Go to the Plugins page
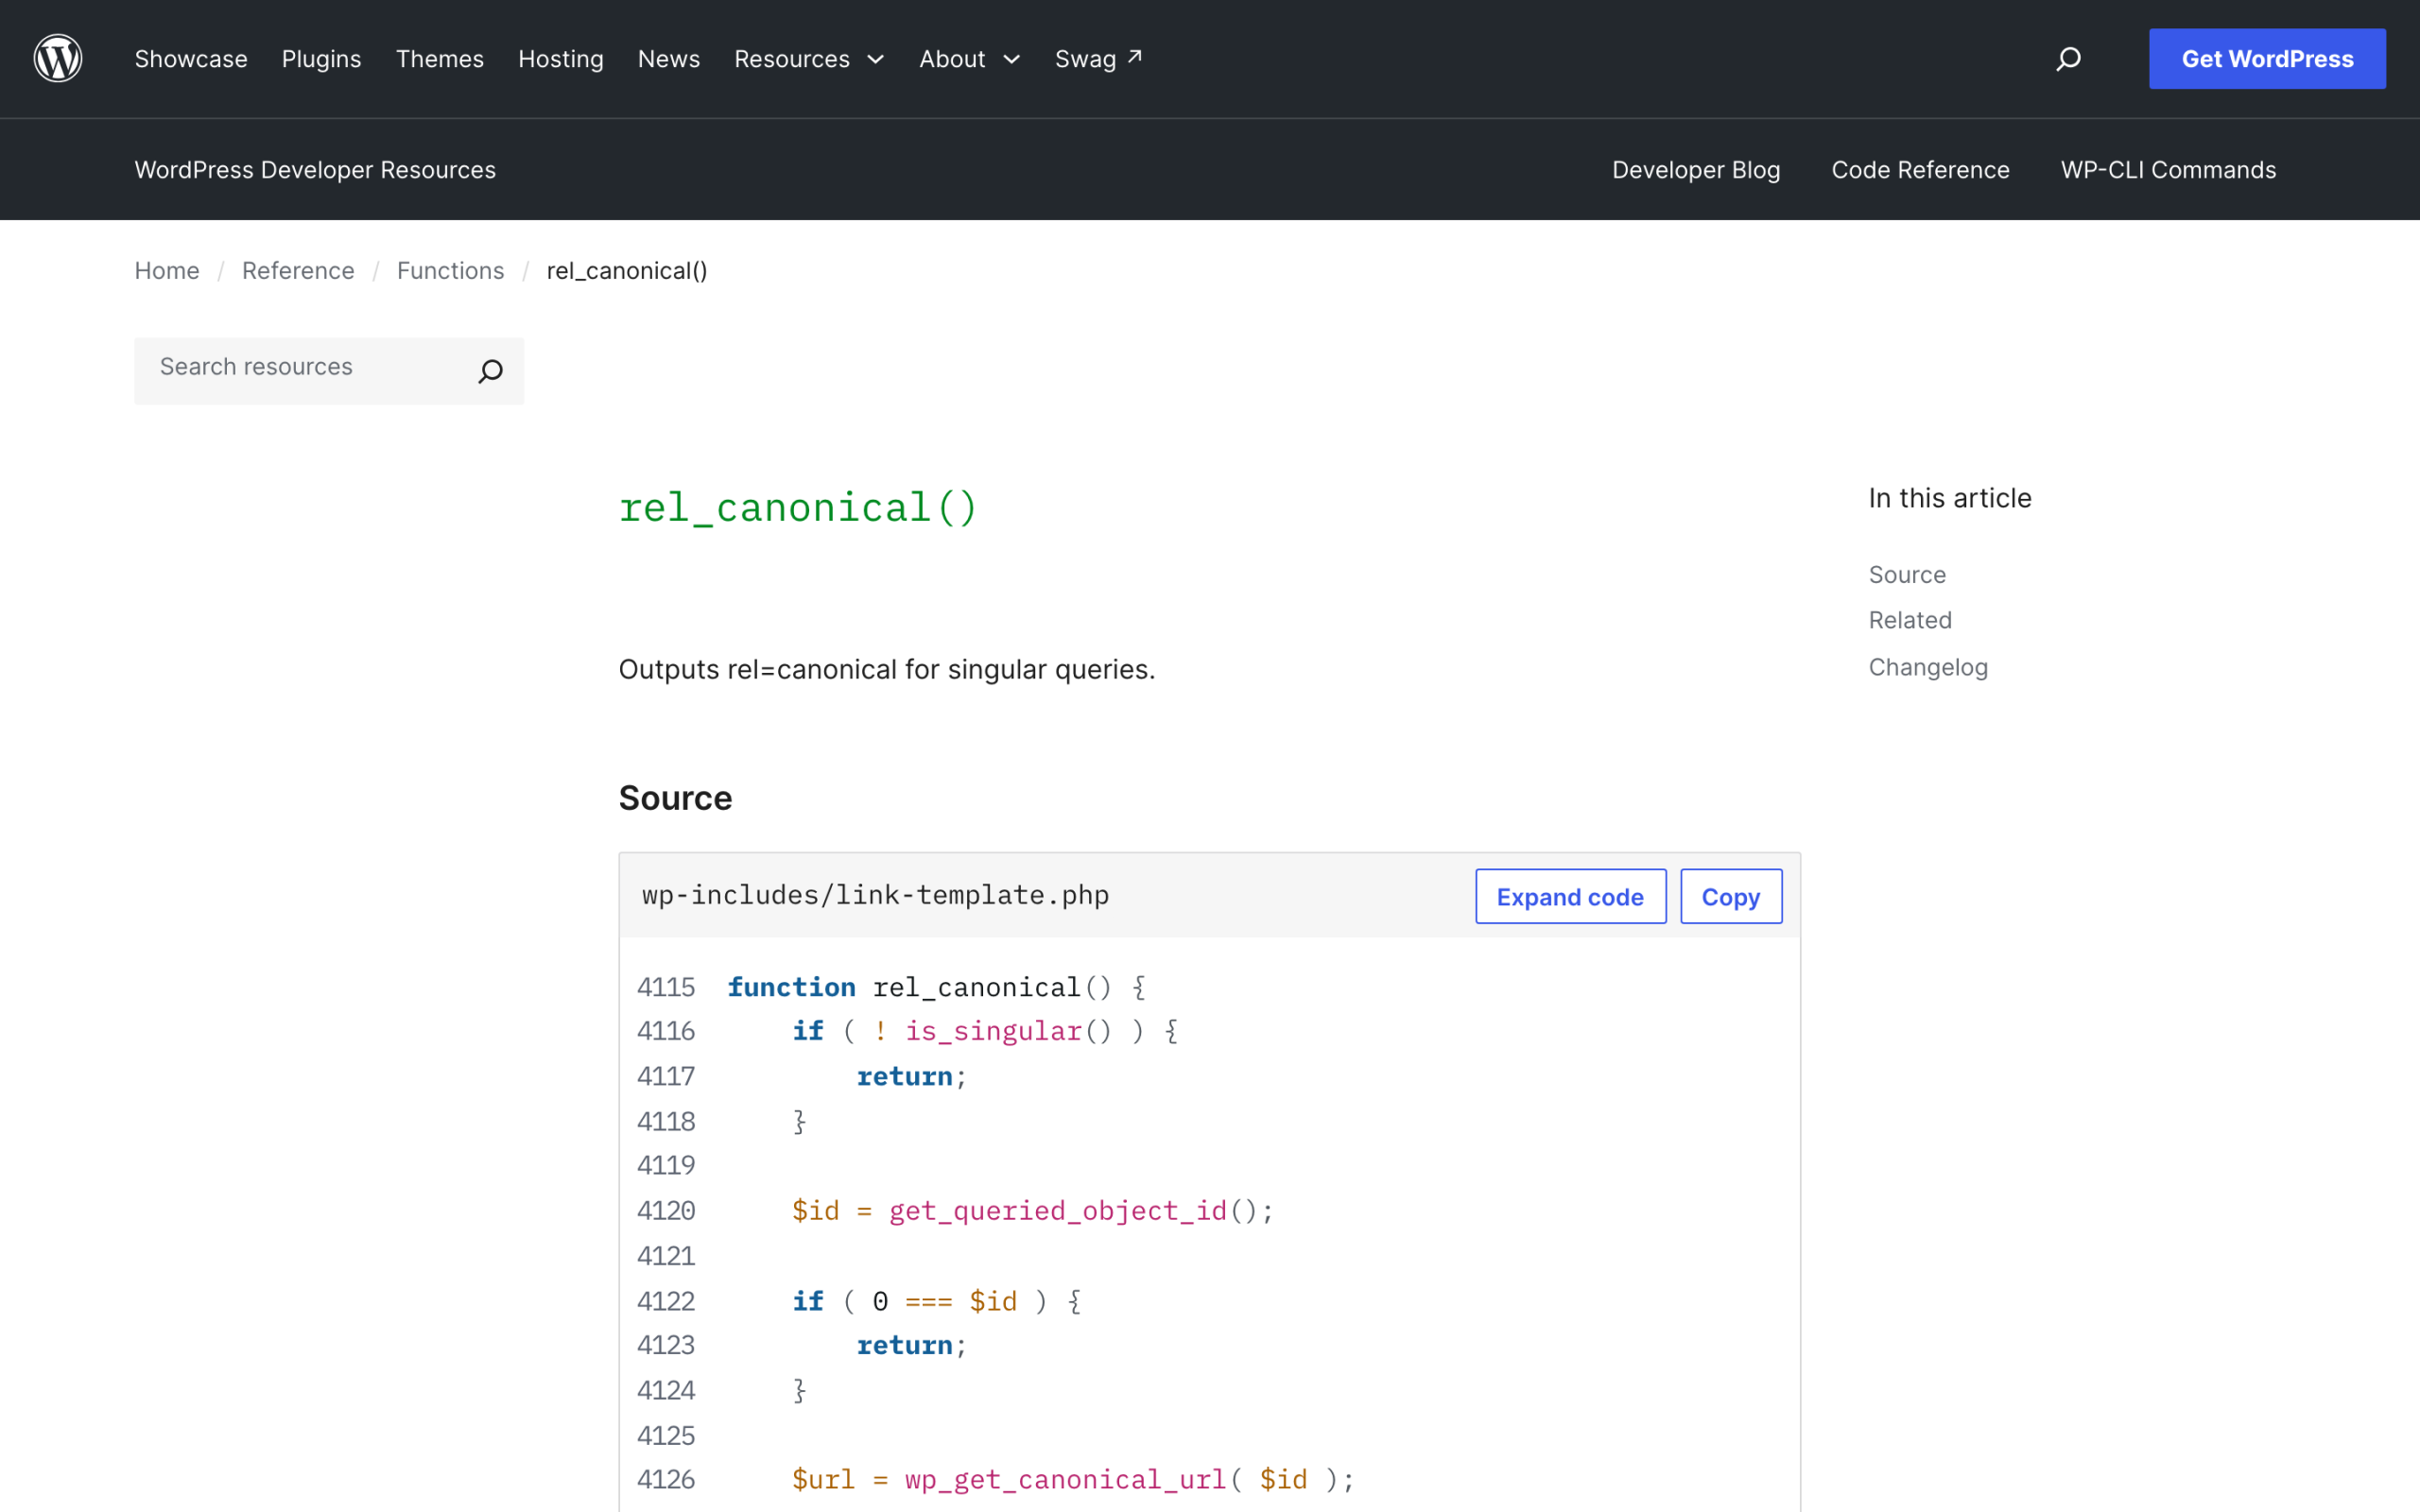The height and width of the screenshot is (1512, 2420). [321, 59]
